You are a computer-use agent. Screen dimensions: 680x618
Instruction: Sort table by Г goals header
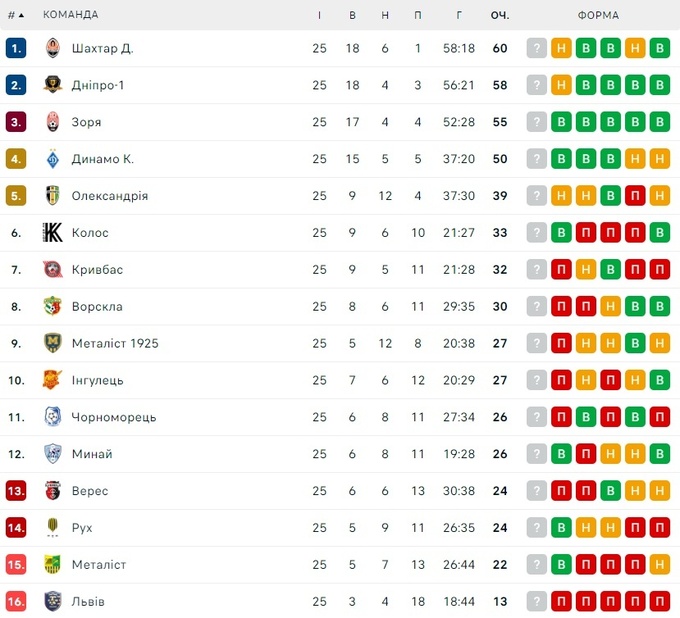(459, 15)
